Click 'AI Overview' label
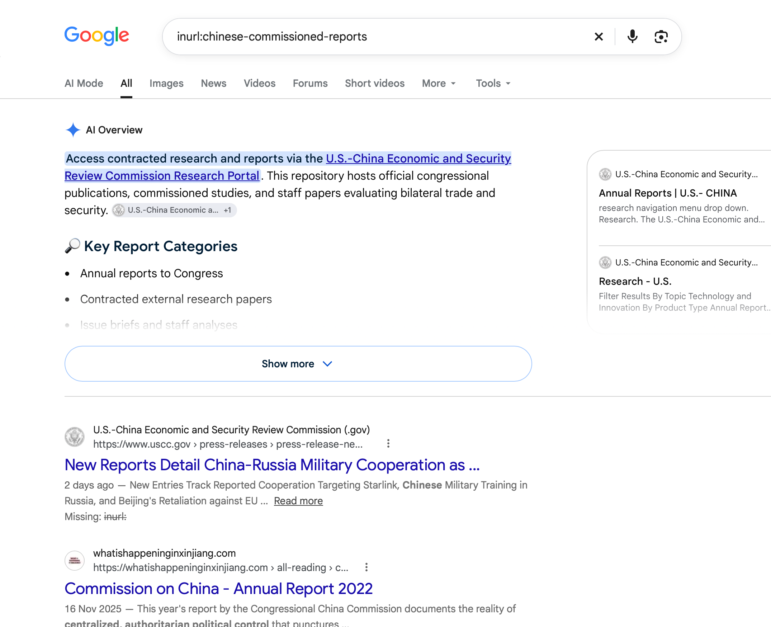 (114, 130)
